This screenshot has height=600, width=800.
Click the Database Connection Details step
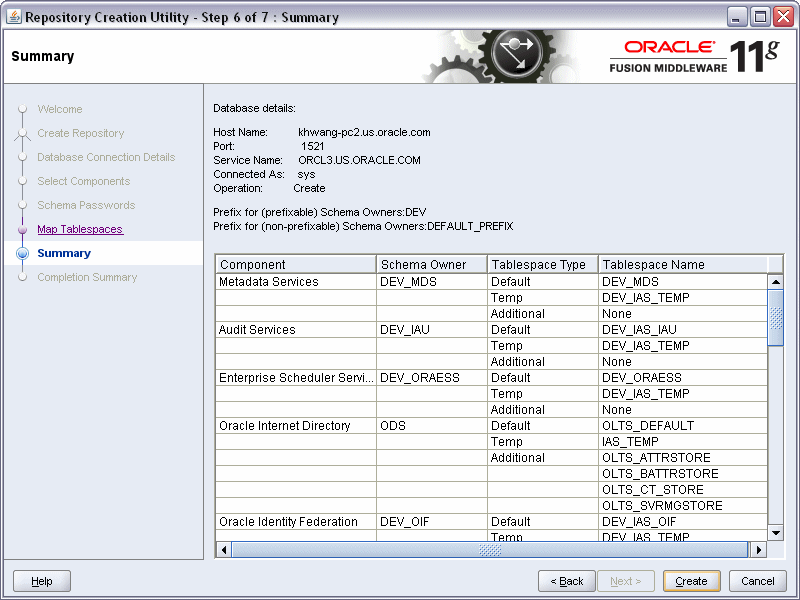point(106,157)
